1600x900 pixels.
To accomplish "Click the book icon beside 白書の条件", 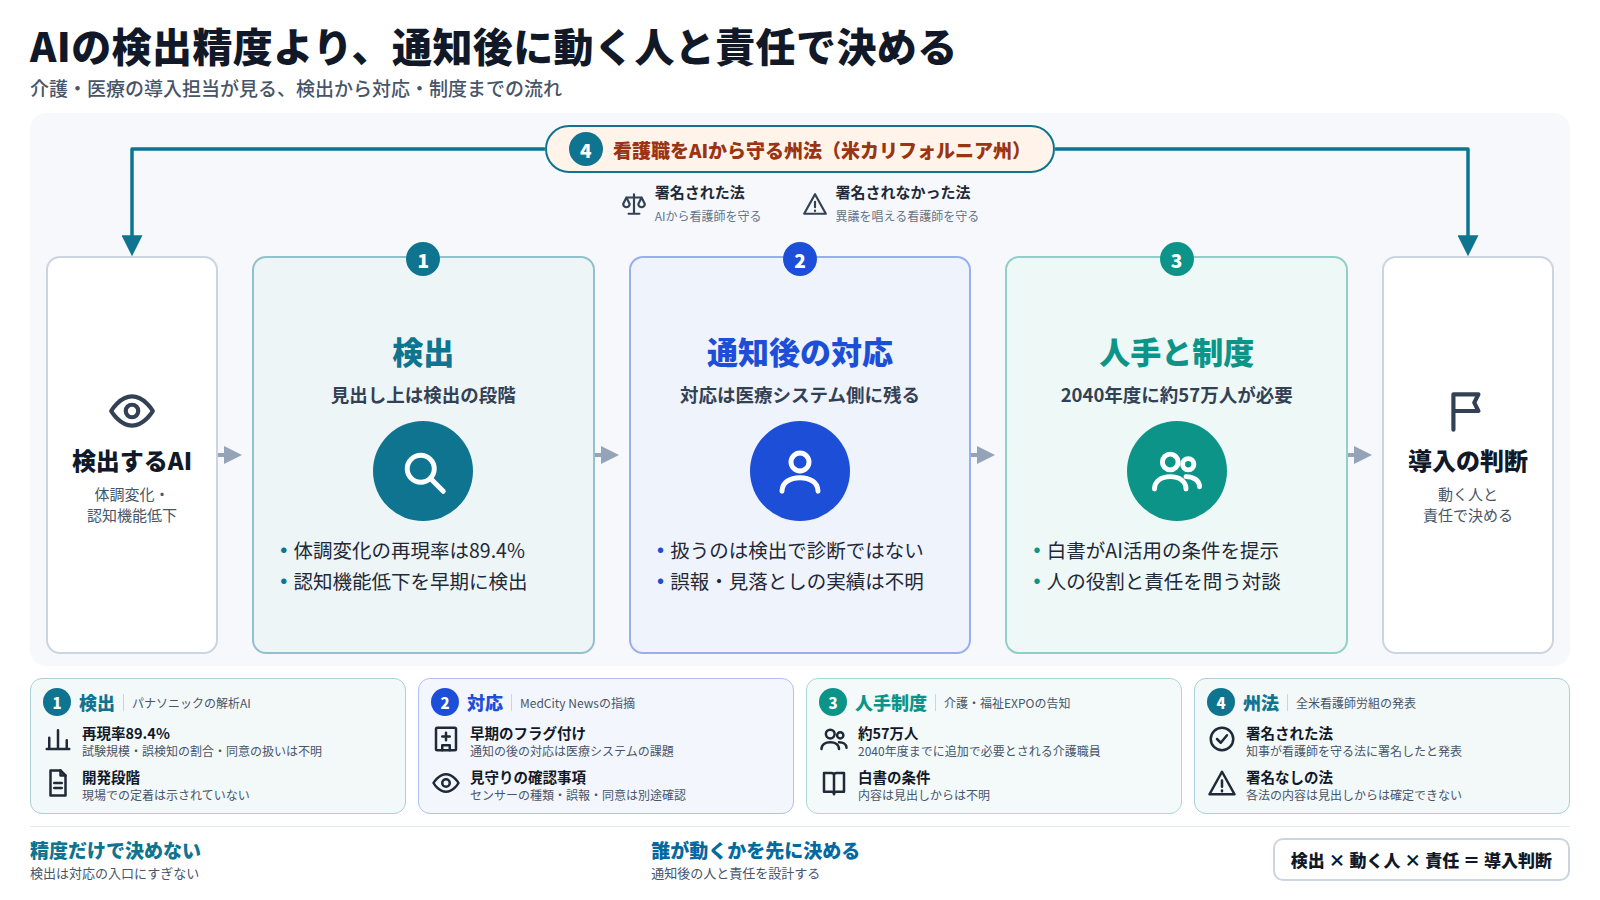I will tap(834, 783).
